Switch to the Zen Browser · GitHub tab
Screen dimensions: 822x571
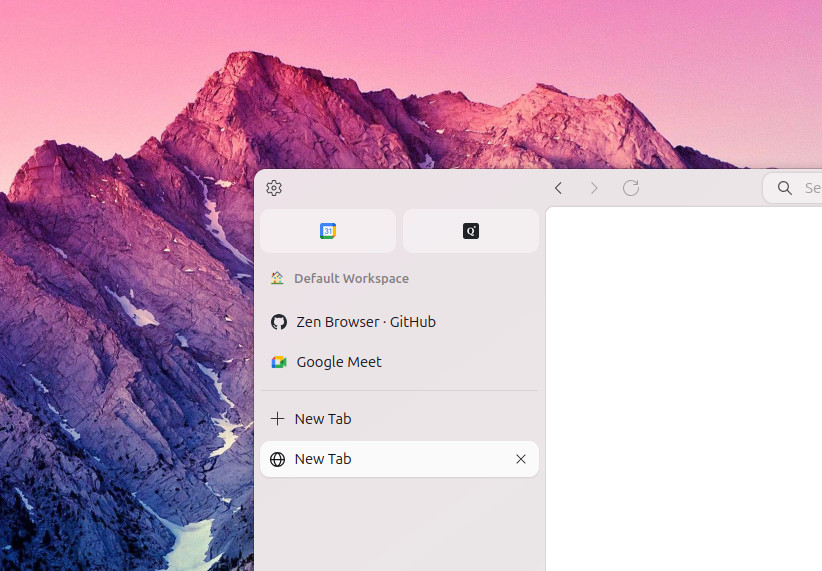tap(399, 322)
